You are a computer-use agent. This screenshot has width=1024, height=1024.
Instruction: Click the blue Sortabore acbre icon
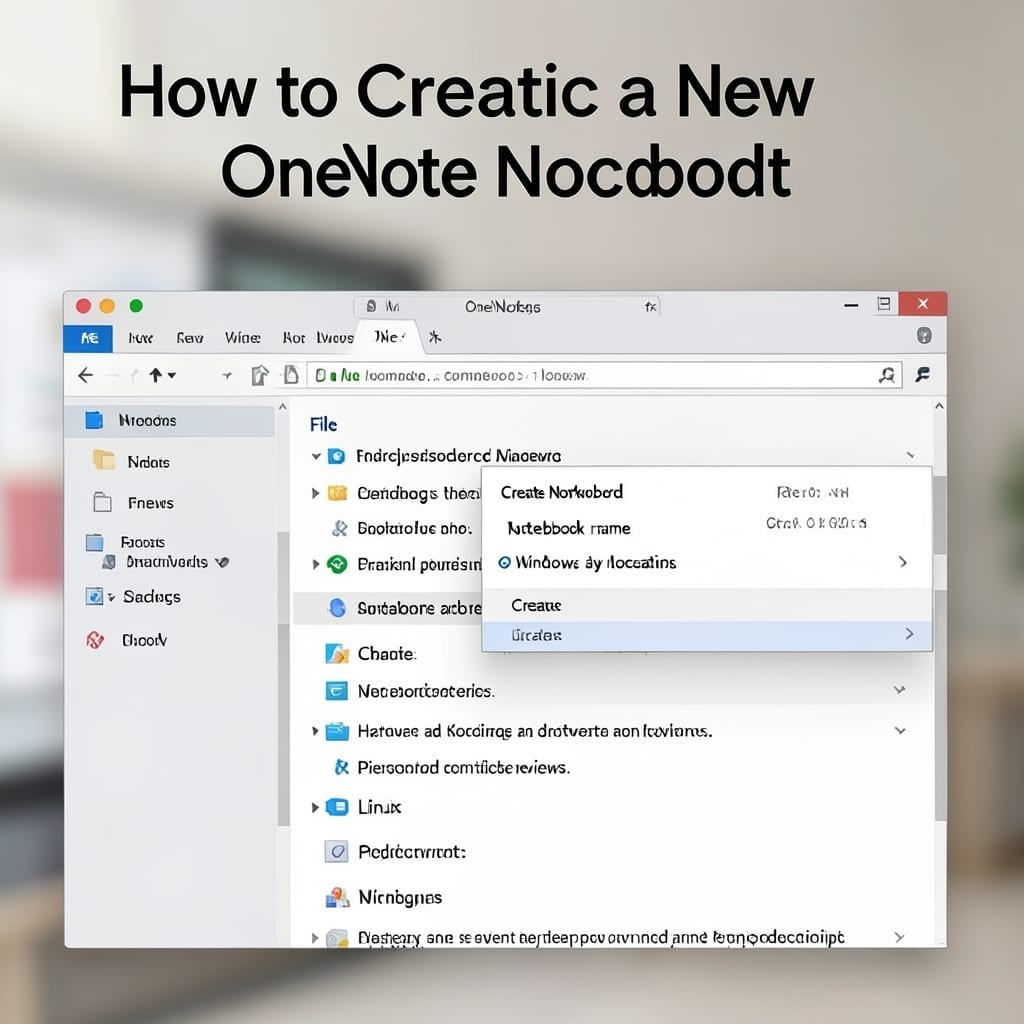(337, 608)
